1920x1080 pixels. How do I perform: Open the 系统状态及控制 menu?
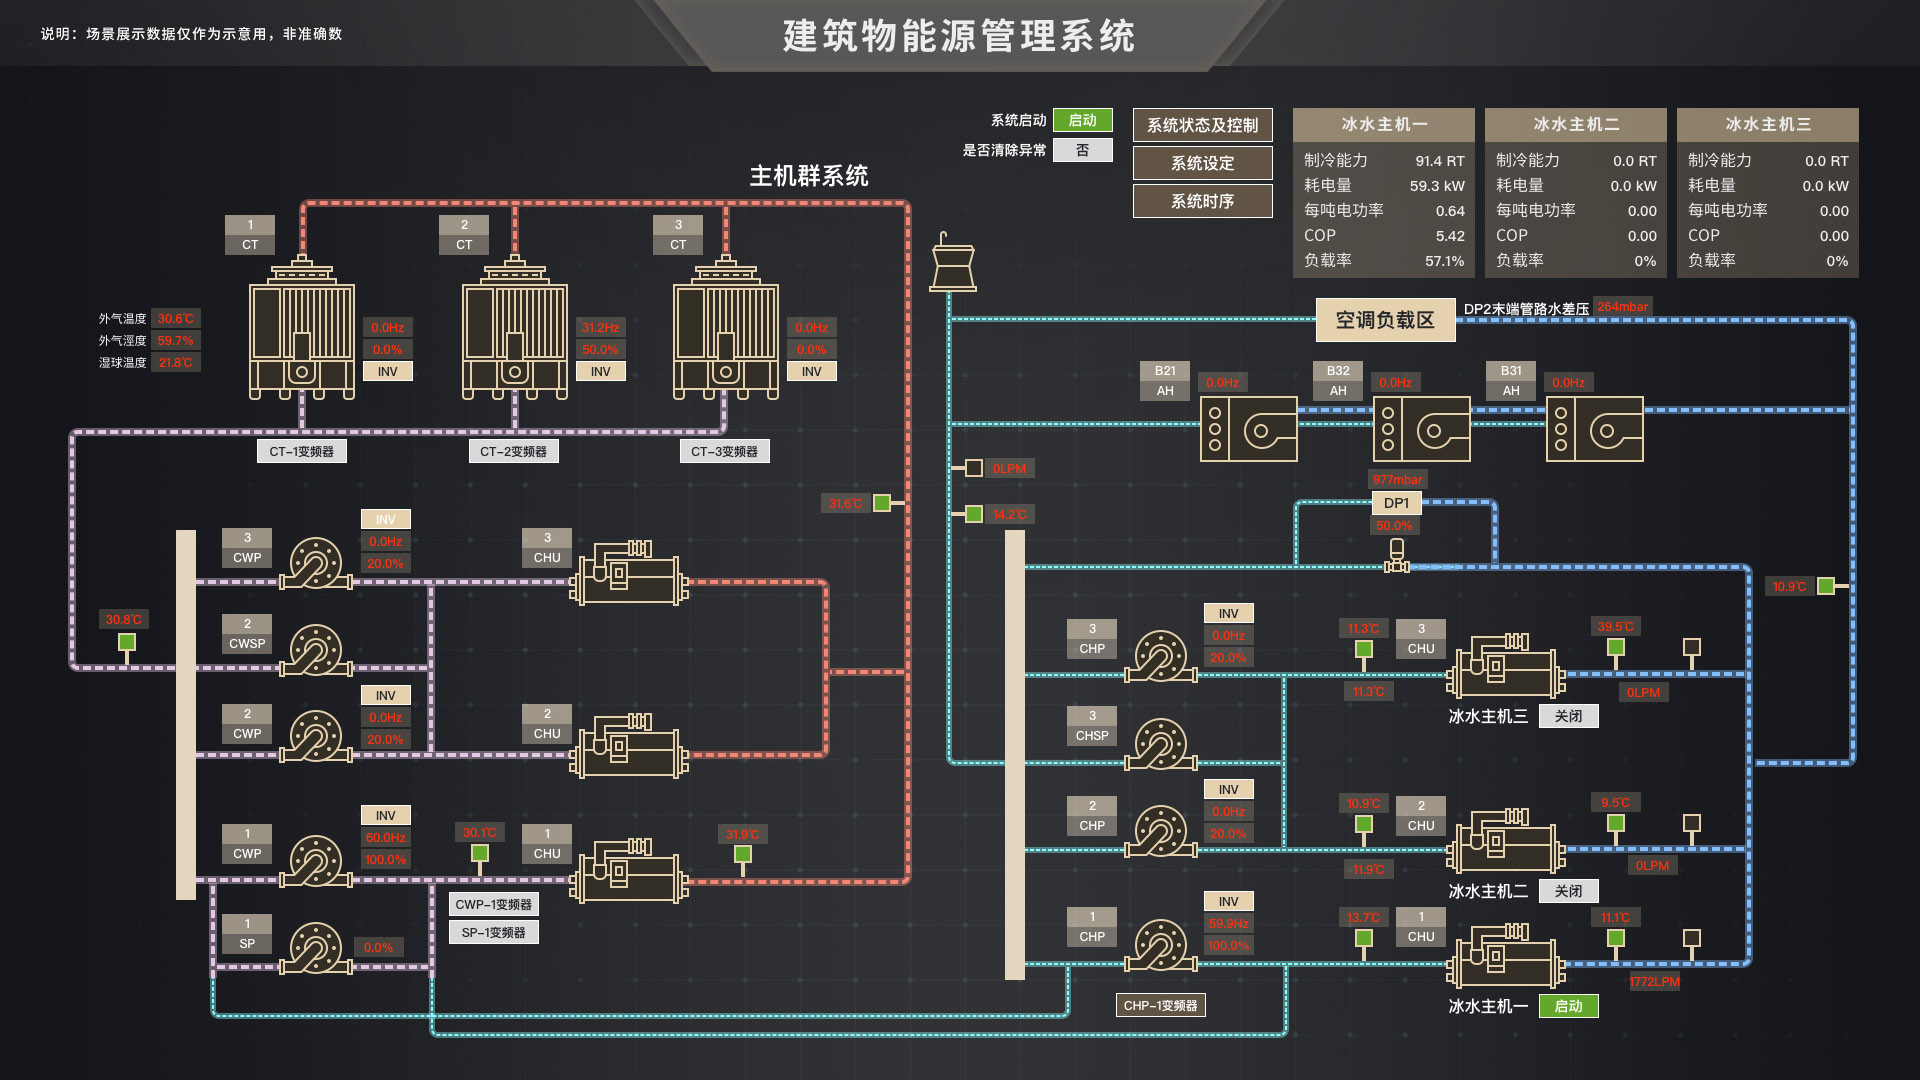1202,125
